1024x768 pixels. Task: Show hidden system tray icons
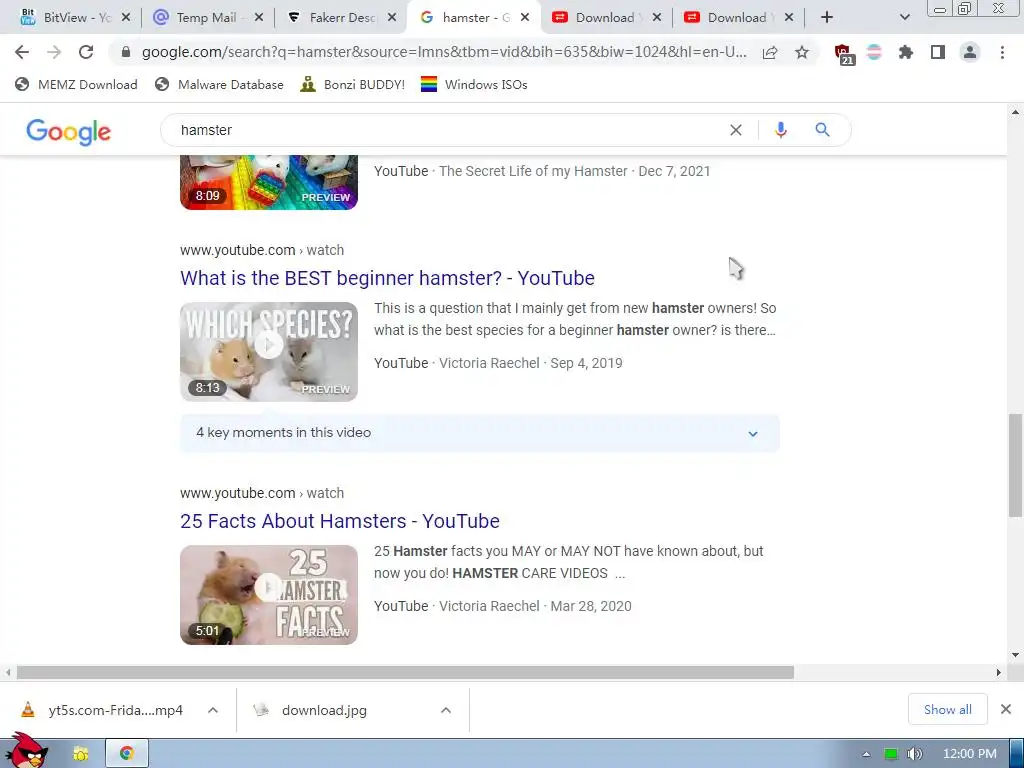point(866,754)
